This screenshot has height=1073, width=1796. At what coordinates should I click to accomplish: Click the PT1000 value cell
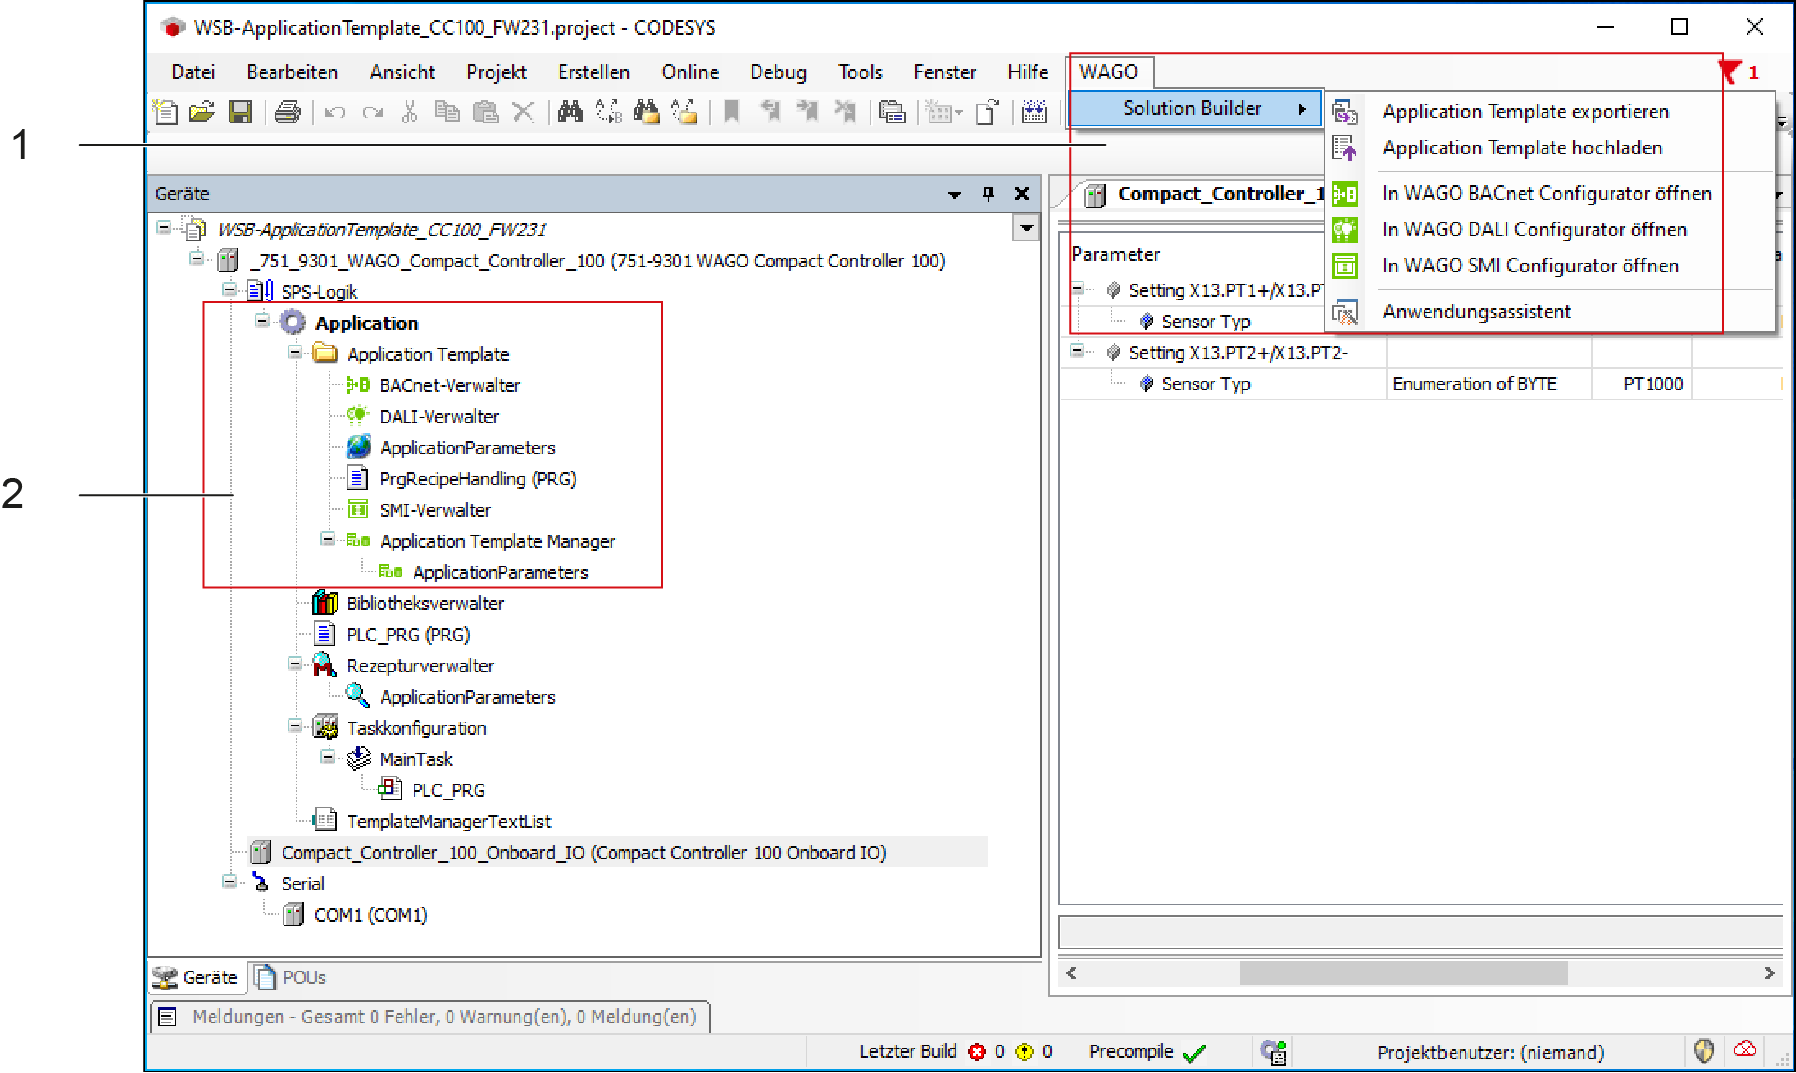(1642, 384)
